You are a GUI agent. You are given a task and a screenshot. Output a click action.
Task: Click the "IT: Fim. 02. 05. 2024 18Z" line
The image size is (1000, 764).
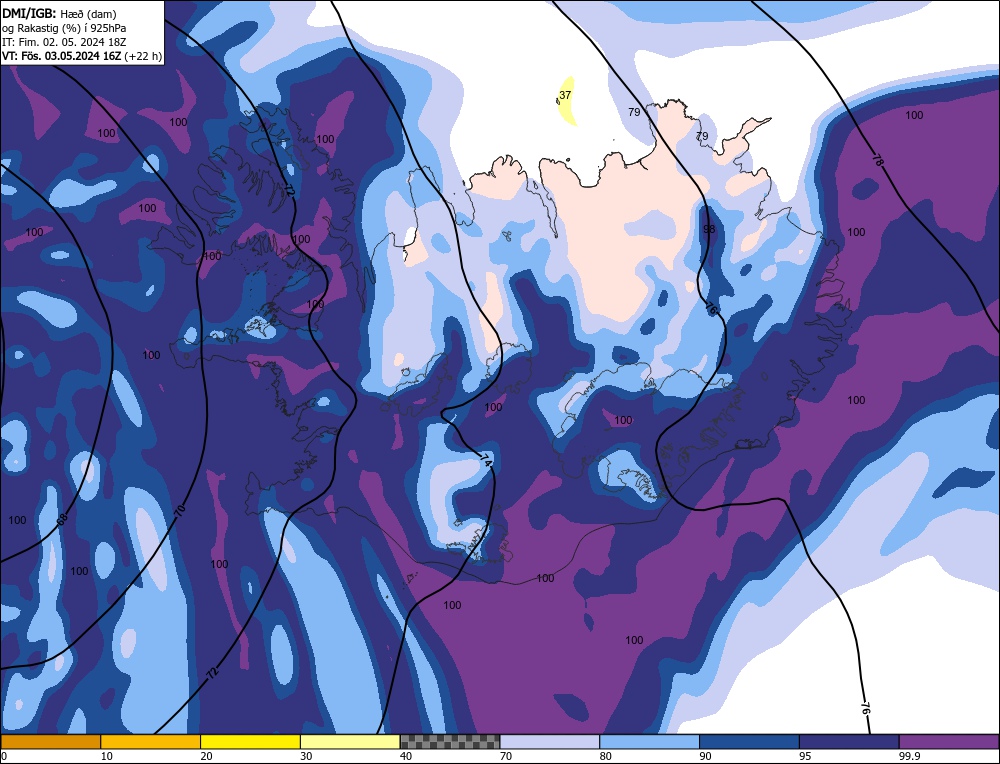tap(64, 42)
